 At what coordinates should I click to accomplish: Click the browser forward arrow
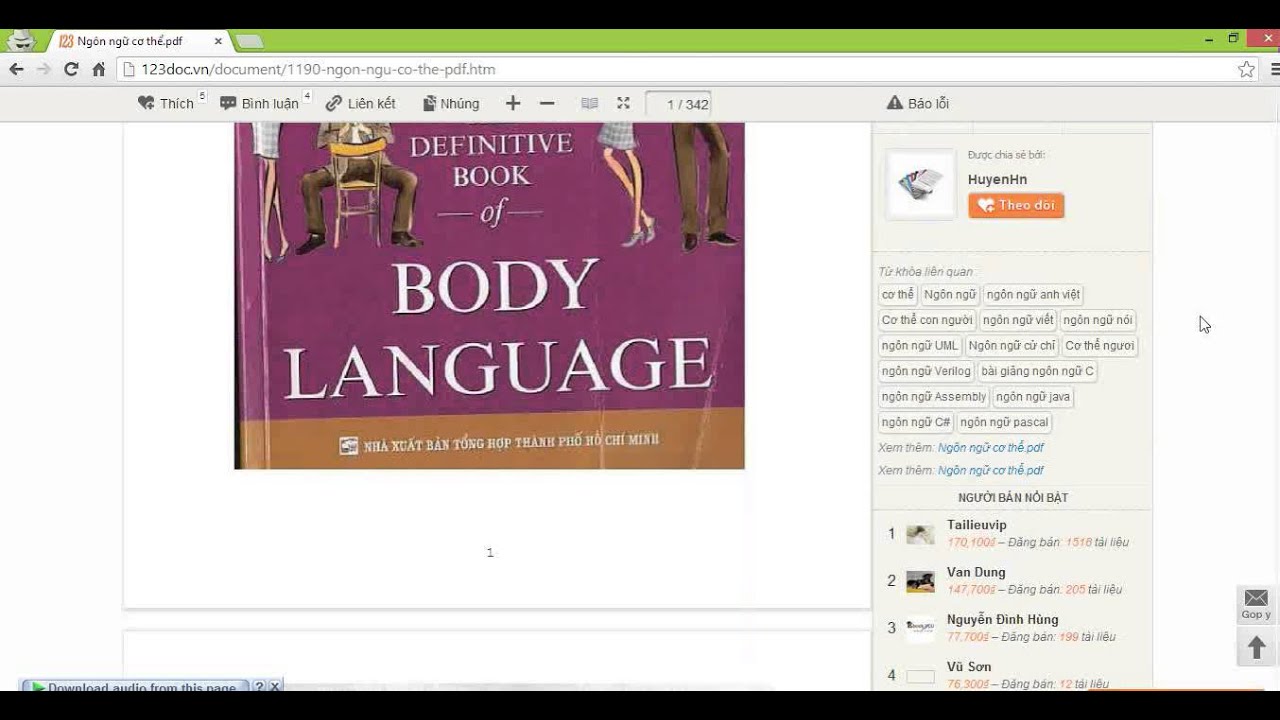pos(43,69)
